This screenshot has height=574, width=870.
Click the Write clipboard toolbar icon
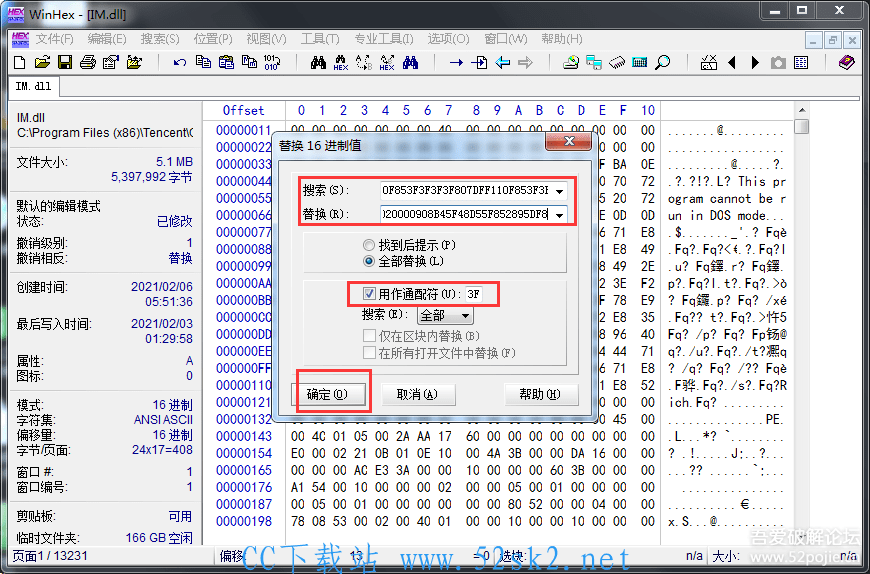click(249, 62)
